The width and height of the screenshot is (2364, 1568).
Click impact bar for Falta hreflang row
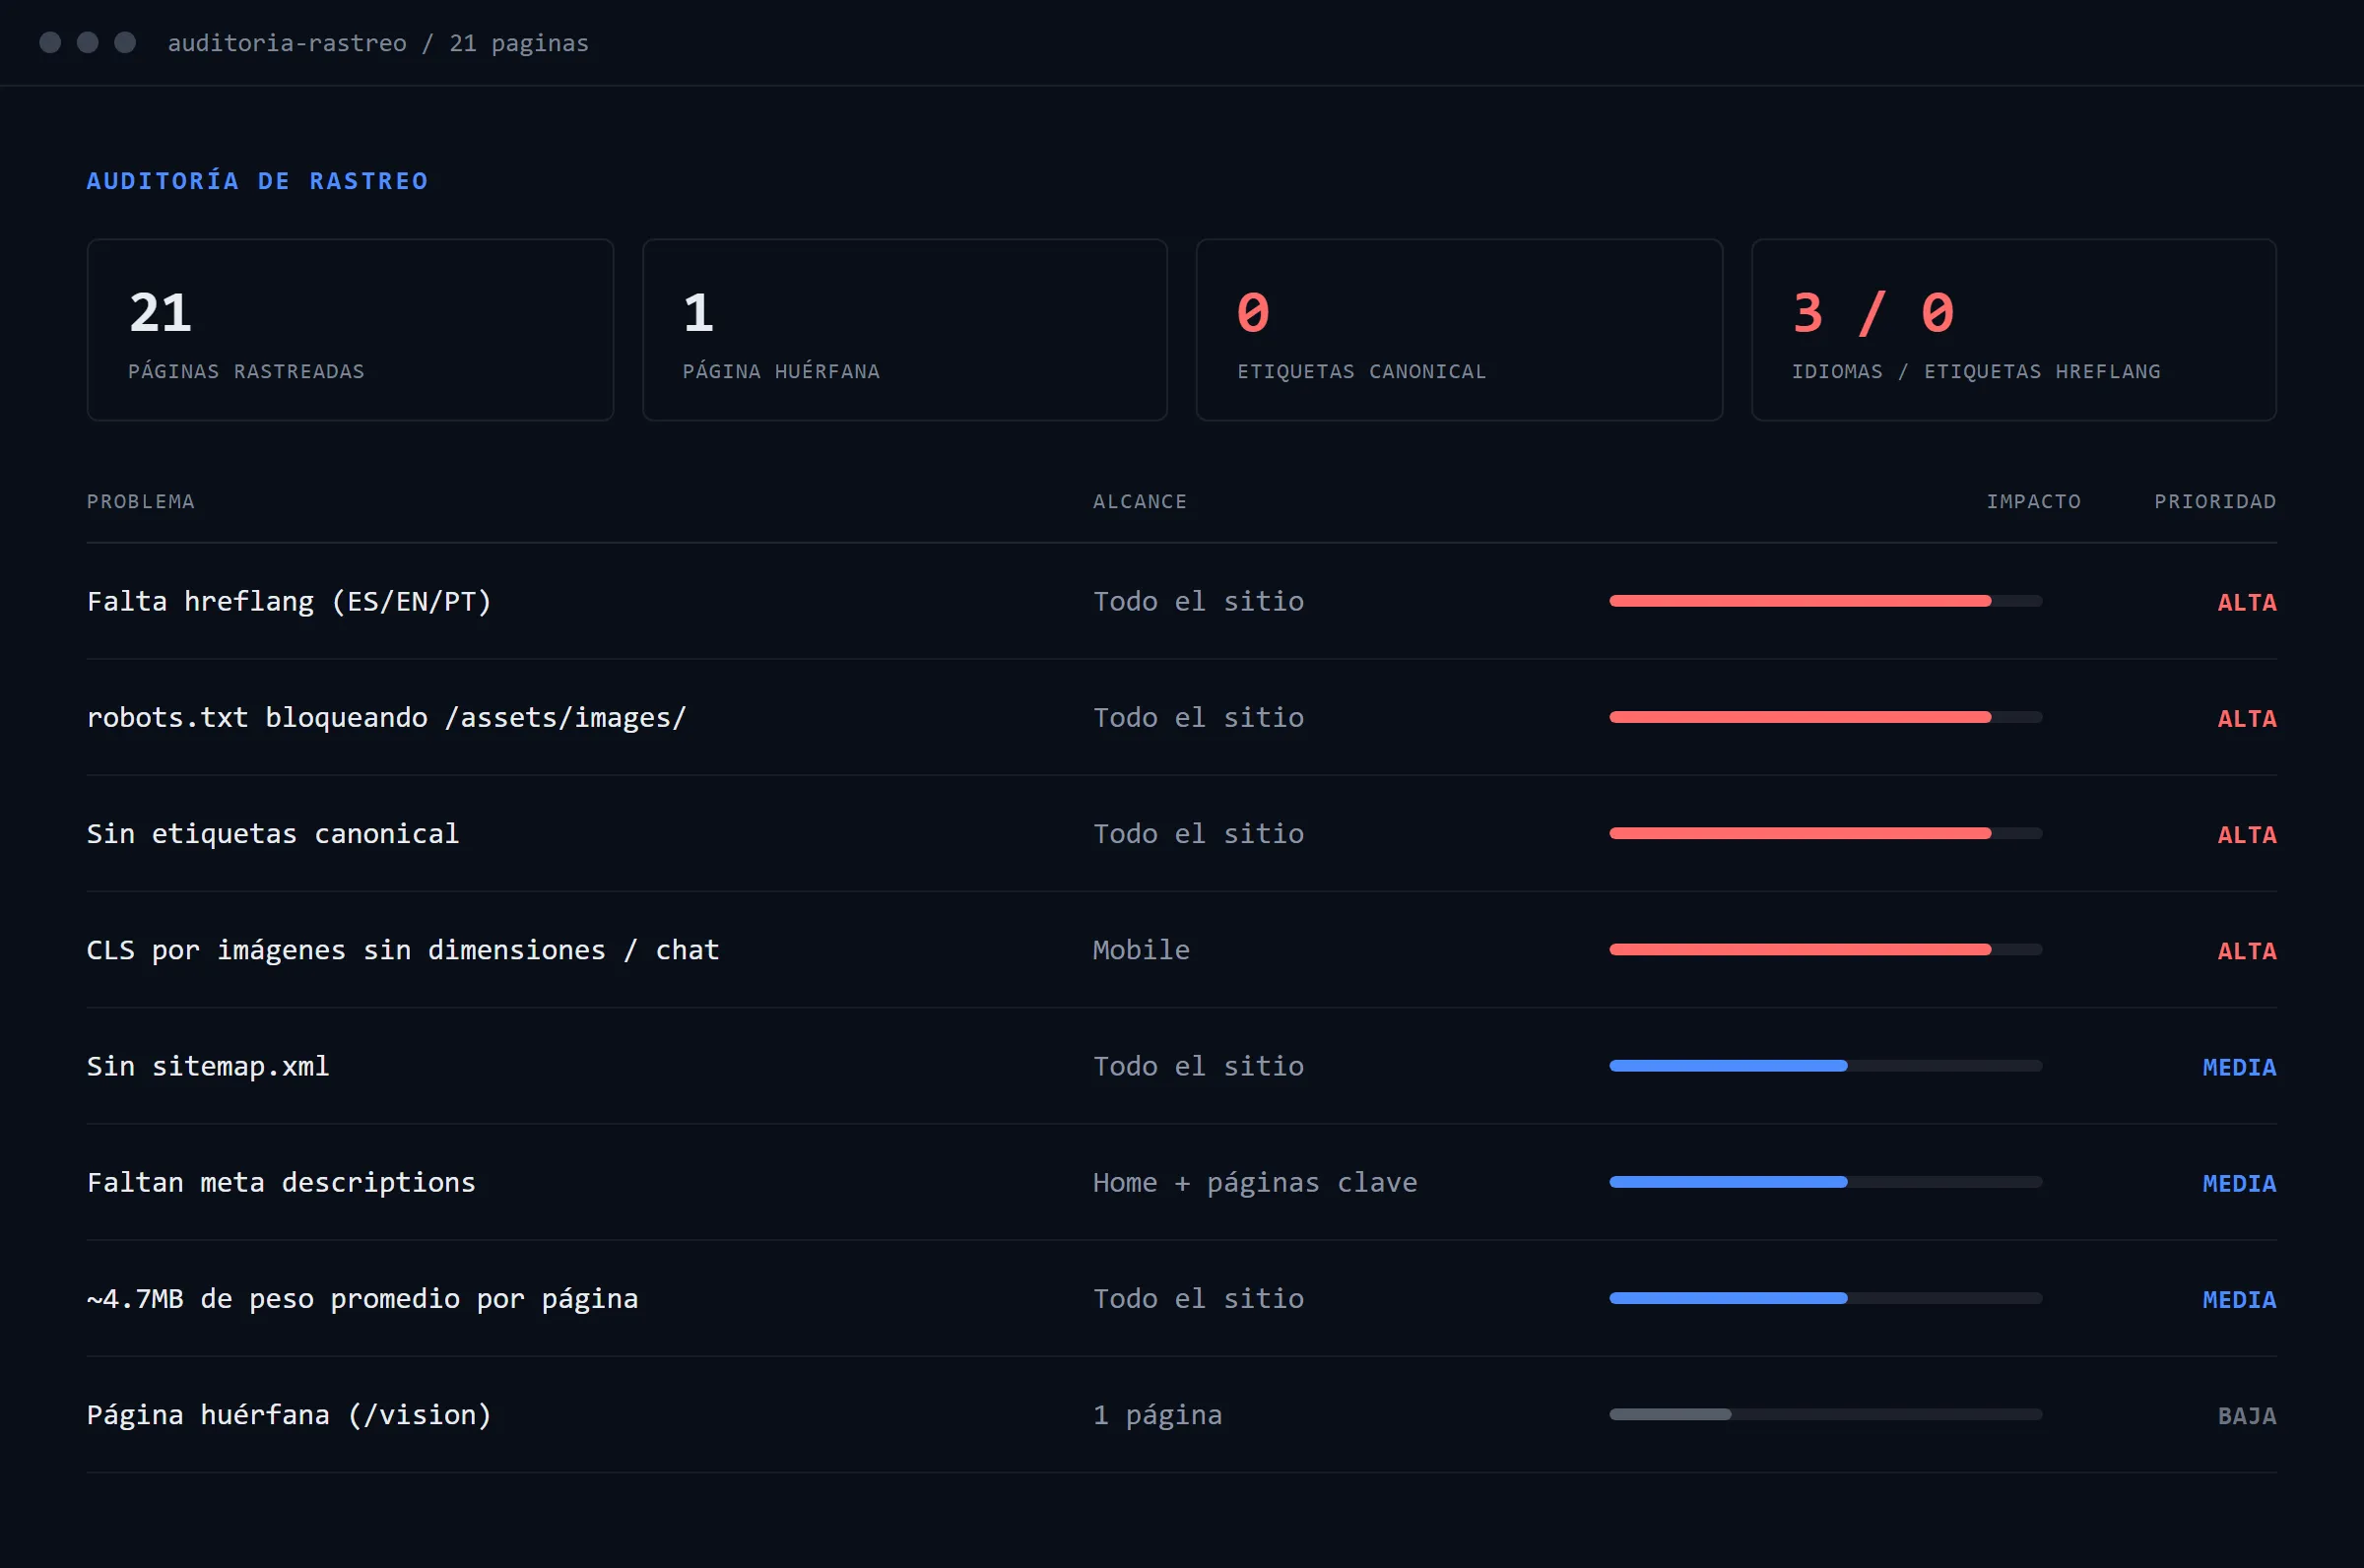[1825, 601]
